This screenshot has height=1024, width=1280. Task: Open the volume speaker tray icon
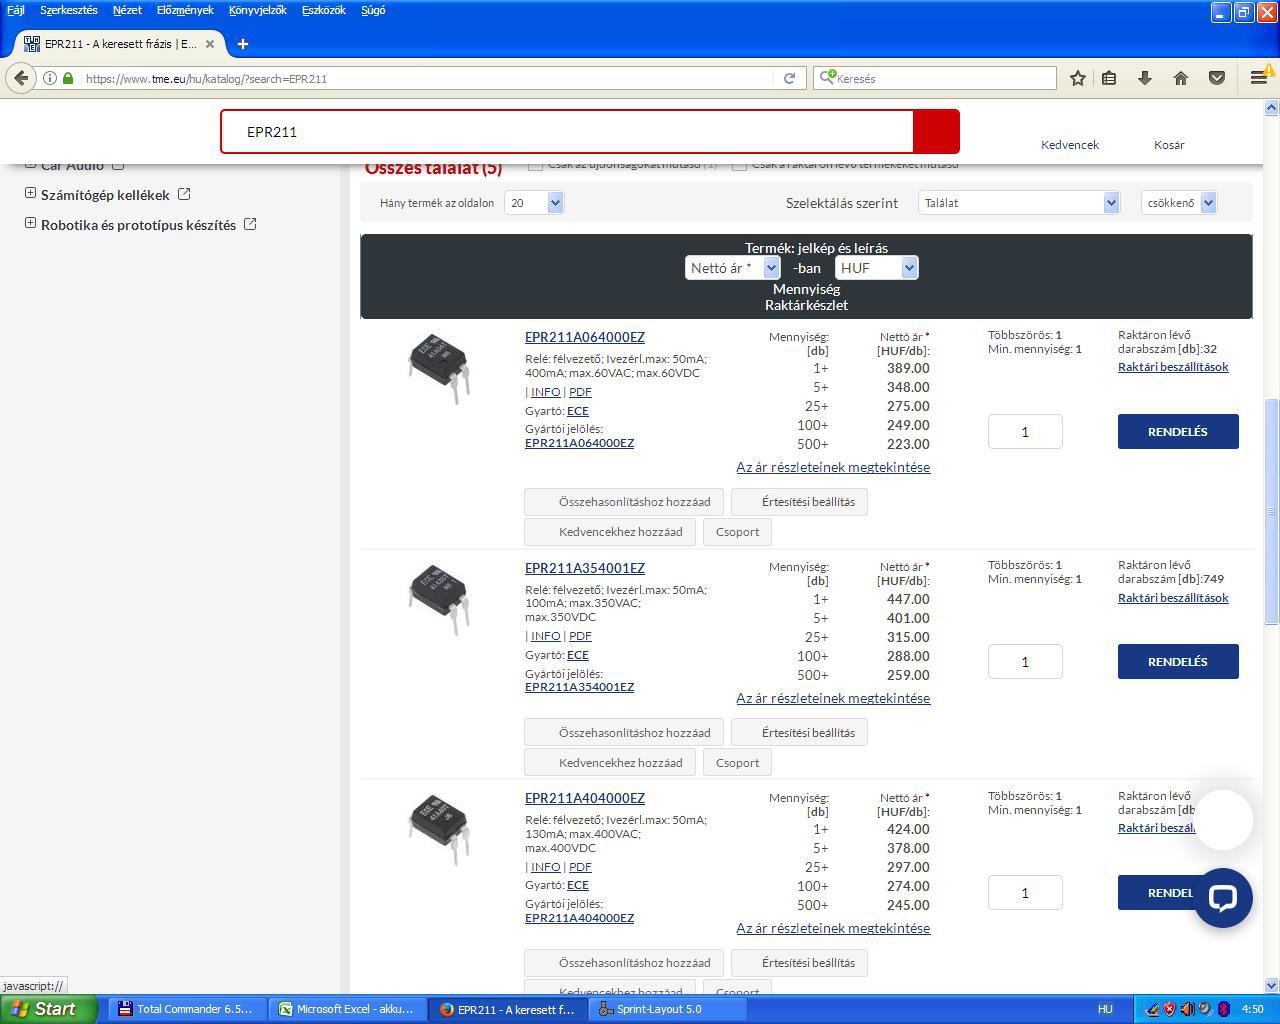pyautogui.click(x=1187, y=1009)
